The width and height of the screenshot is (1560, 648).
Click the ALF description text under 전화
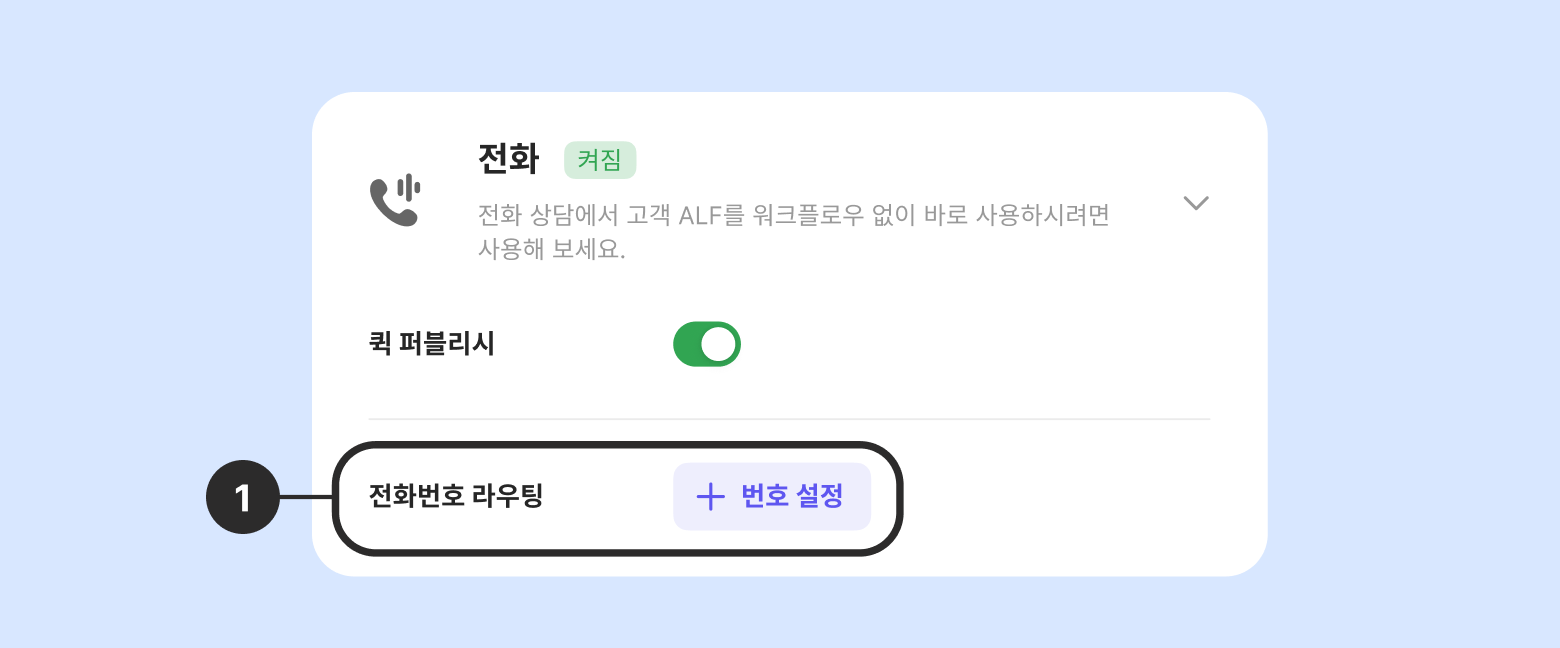794,215
